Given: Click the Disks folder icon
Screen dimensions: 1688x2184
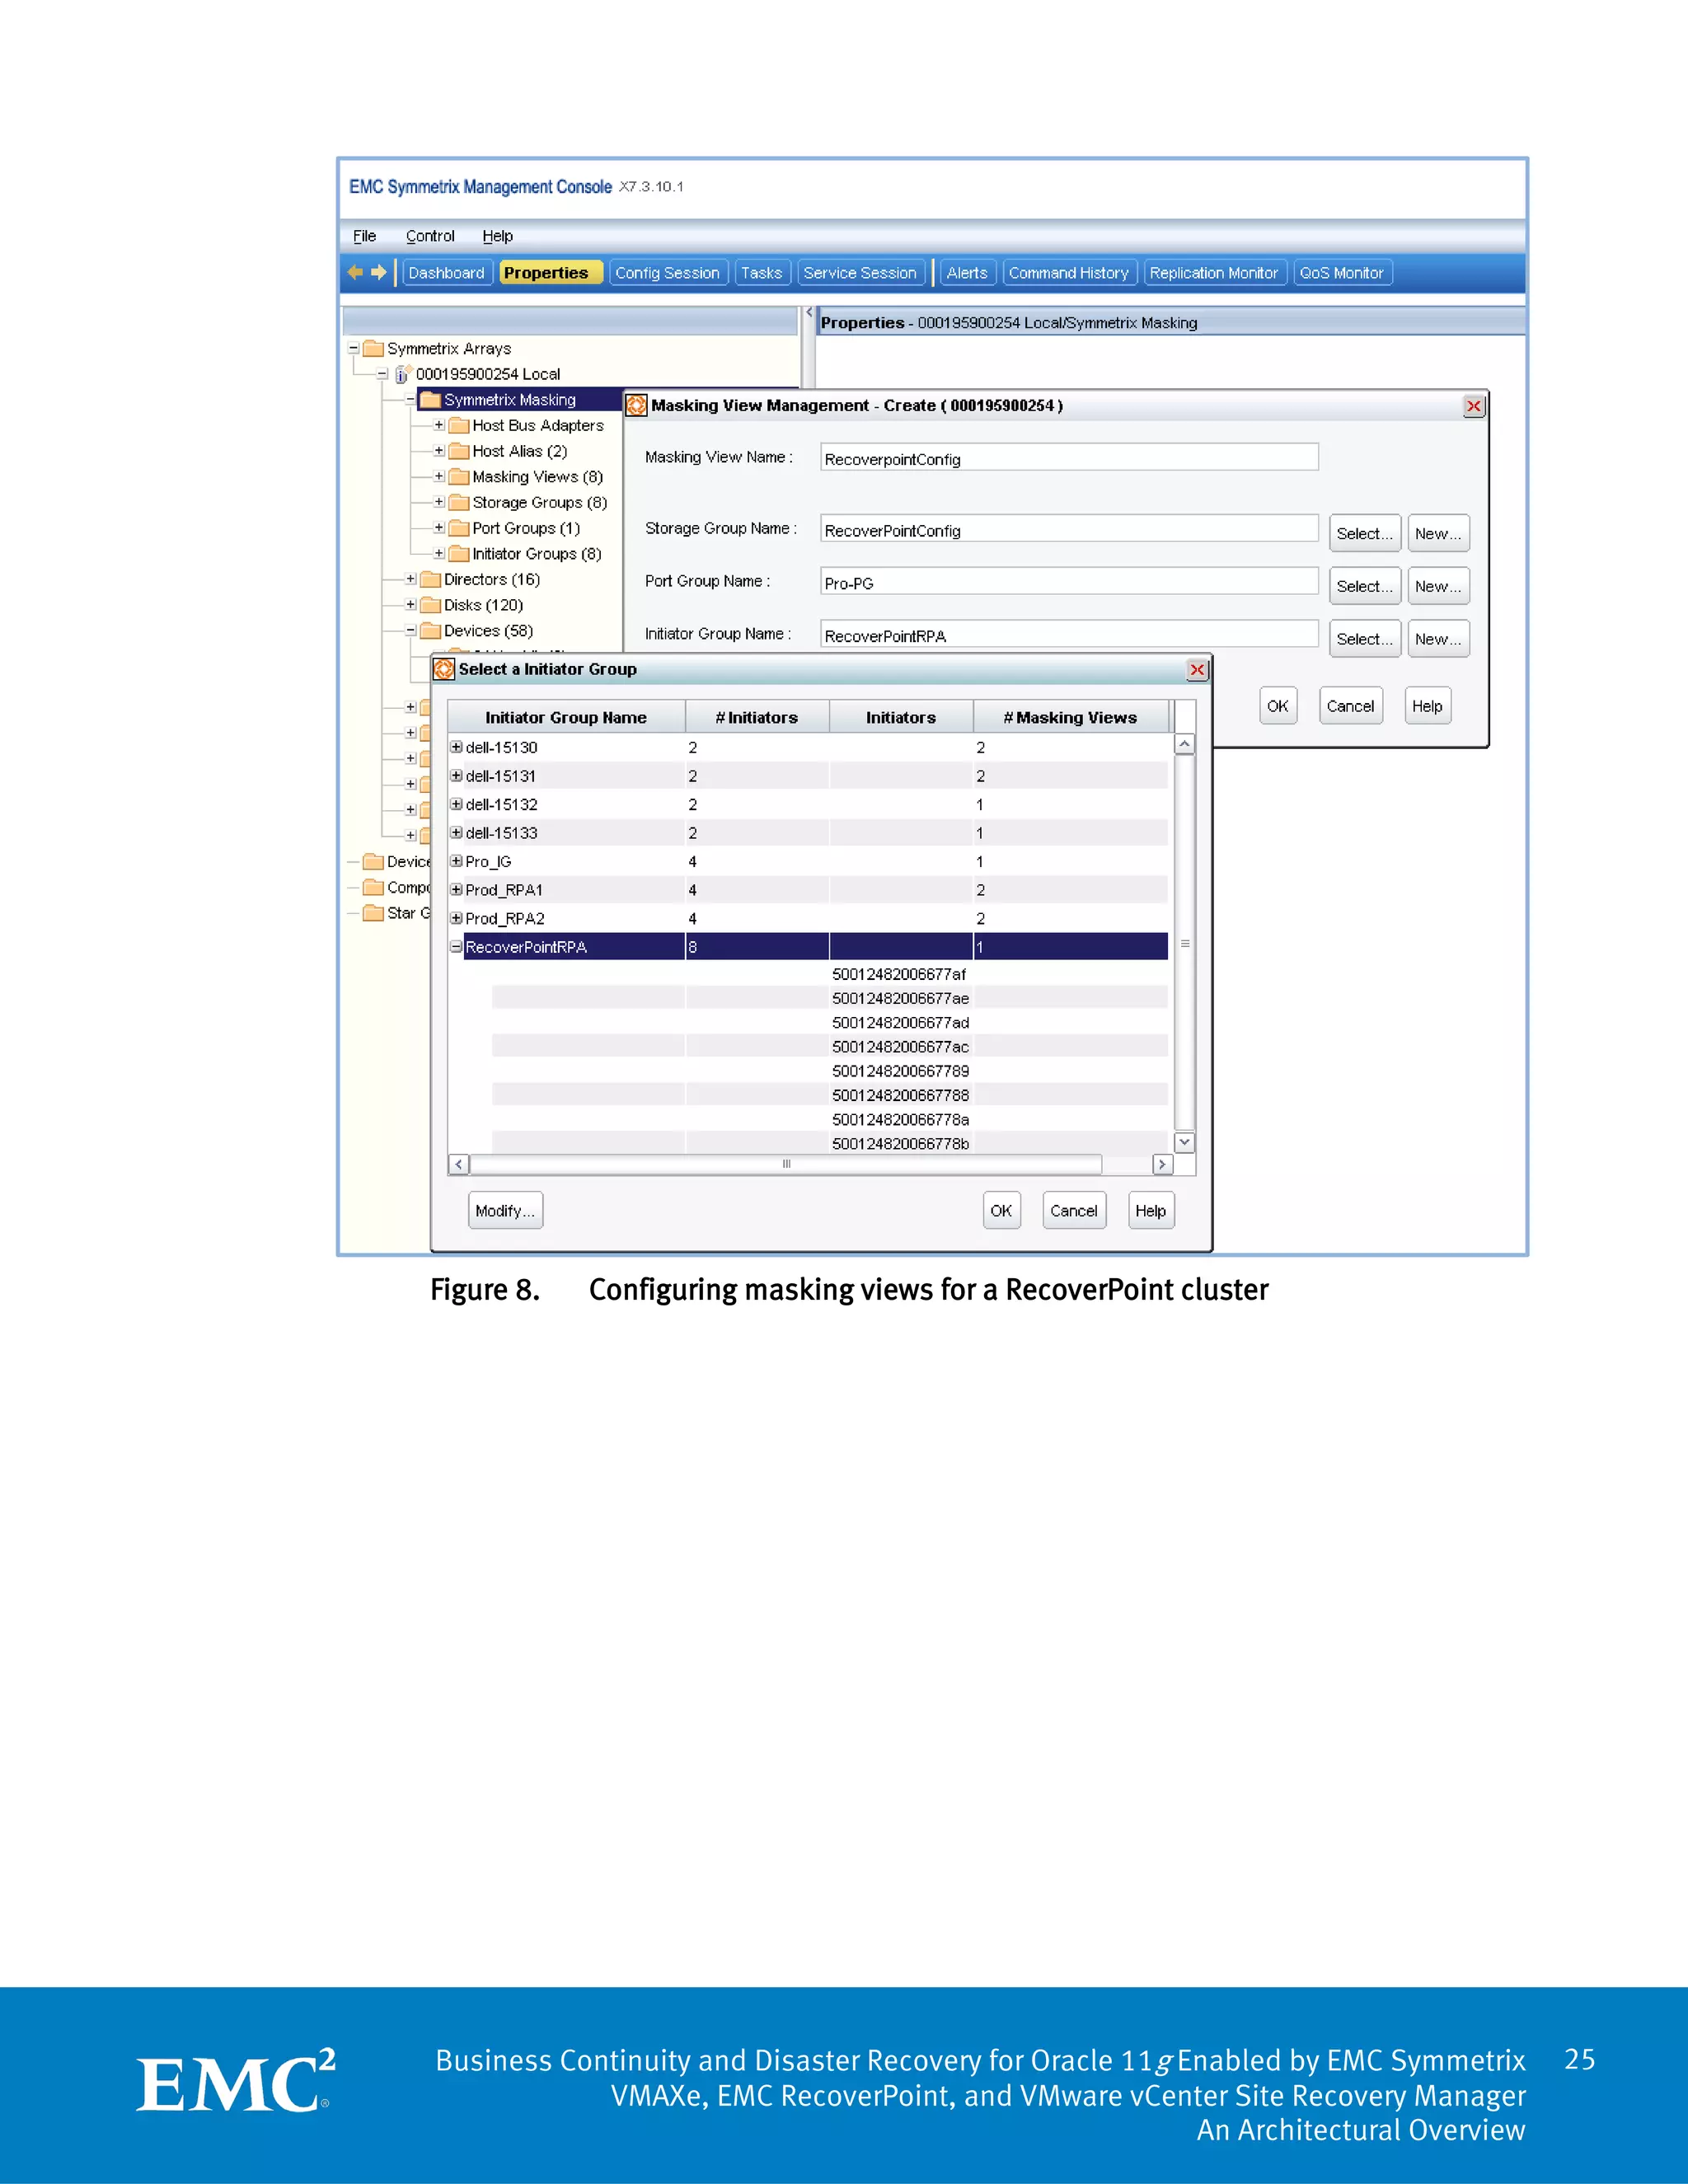Looking at the screenshot, I should click(431, 605).
